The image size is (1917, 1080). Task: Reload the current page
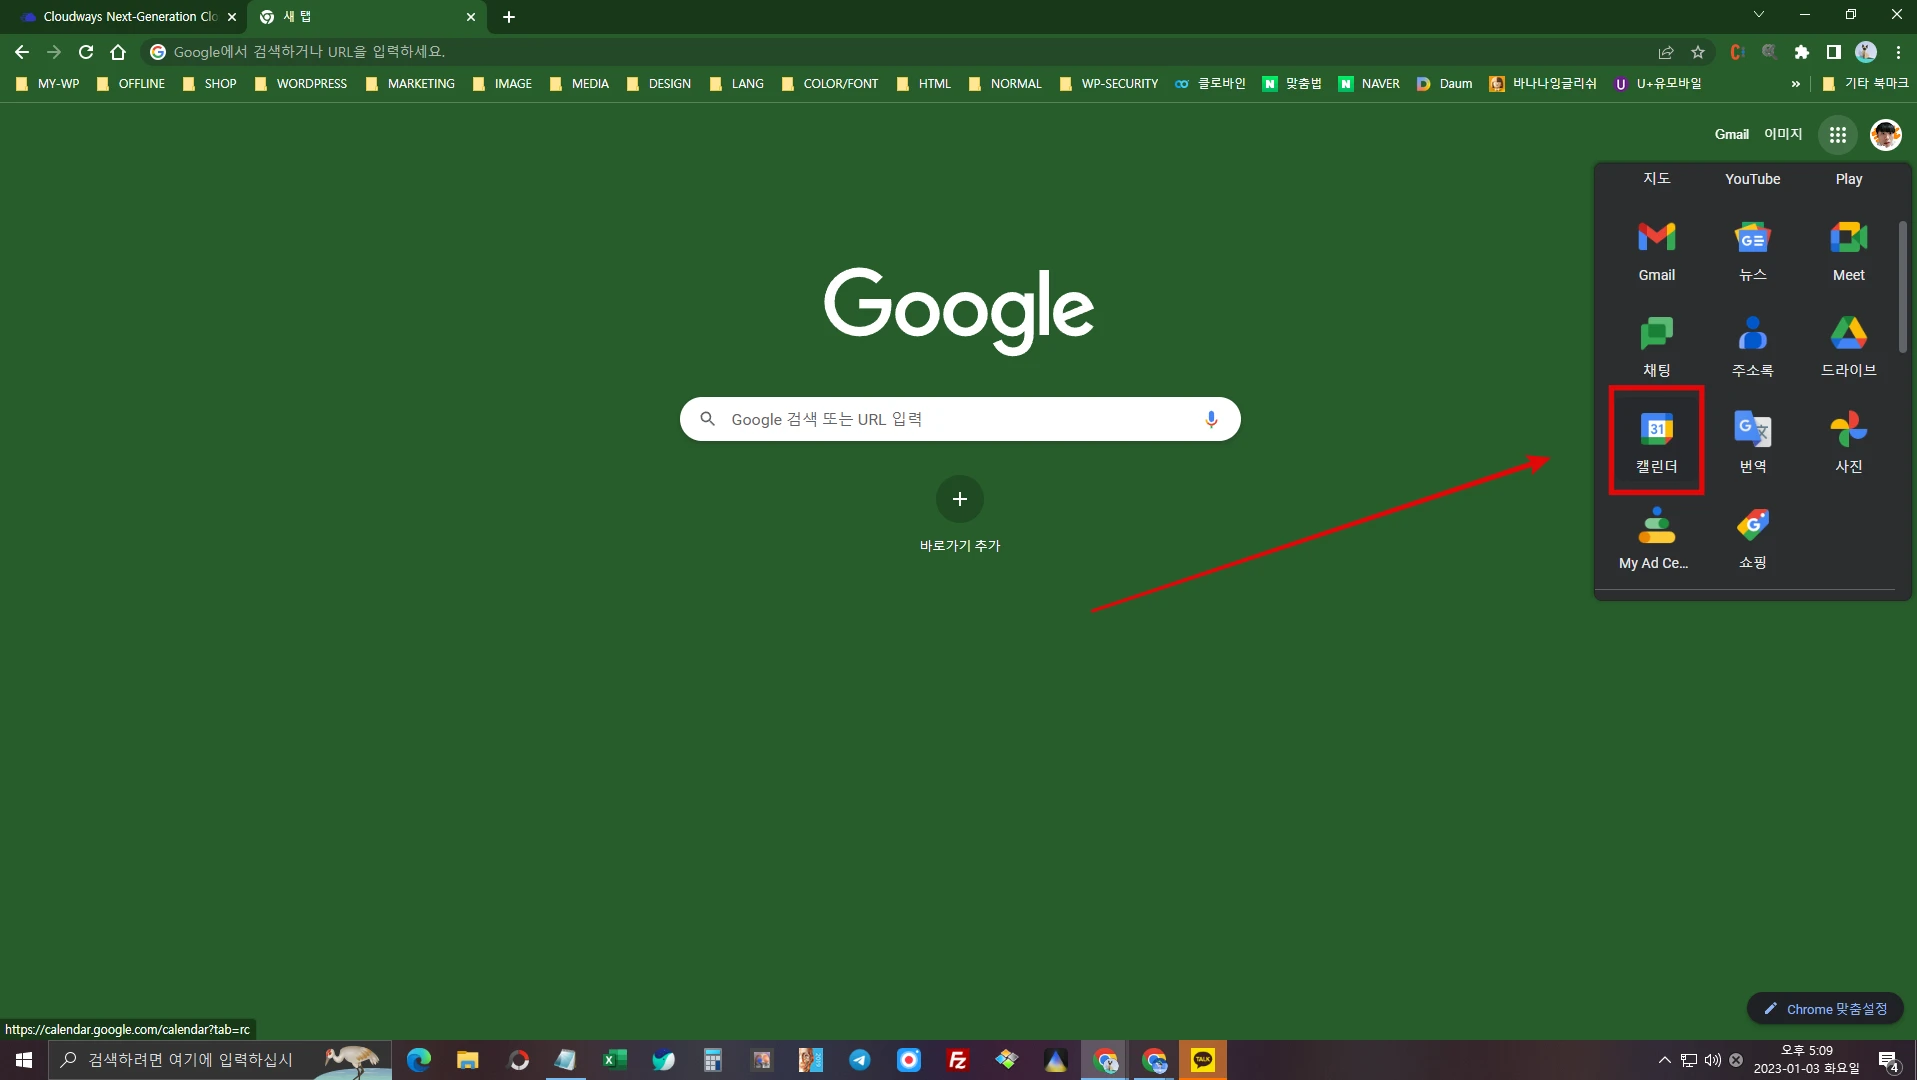[86, 52]
